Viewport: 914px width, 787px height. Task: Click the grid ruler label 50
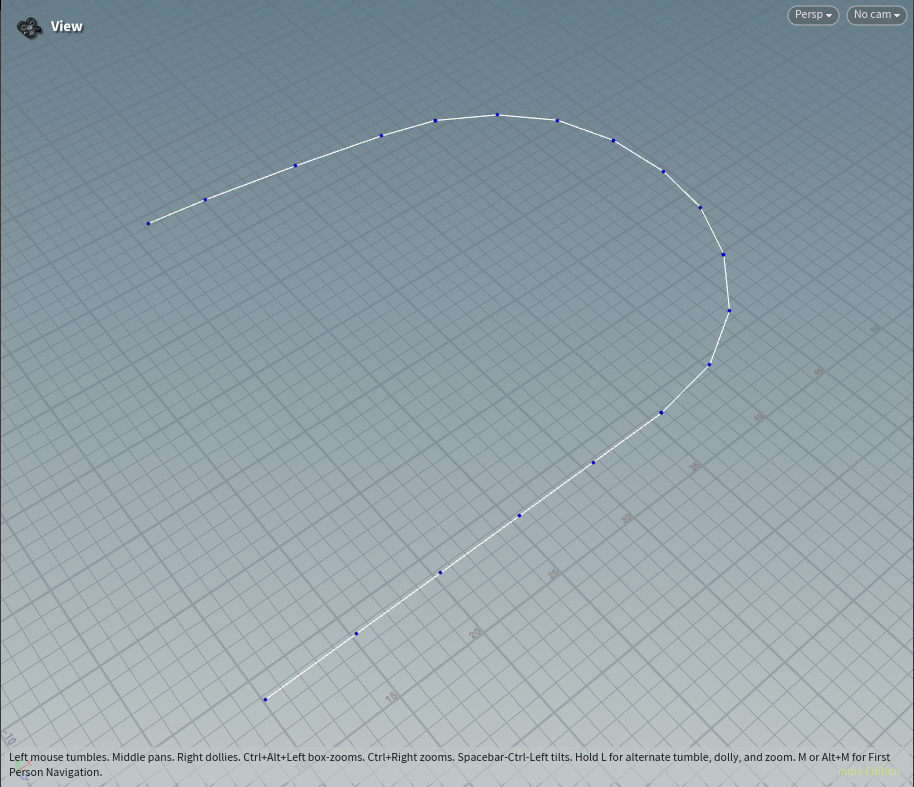875,329
